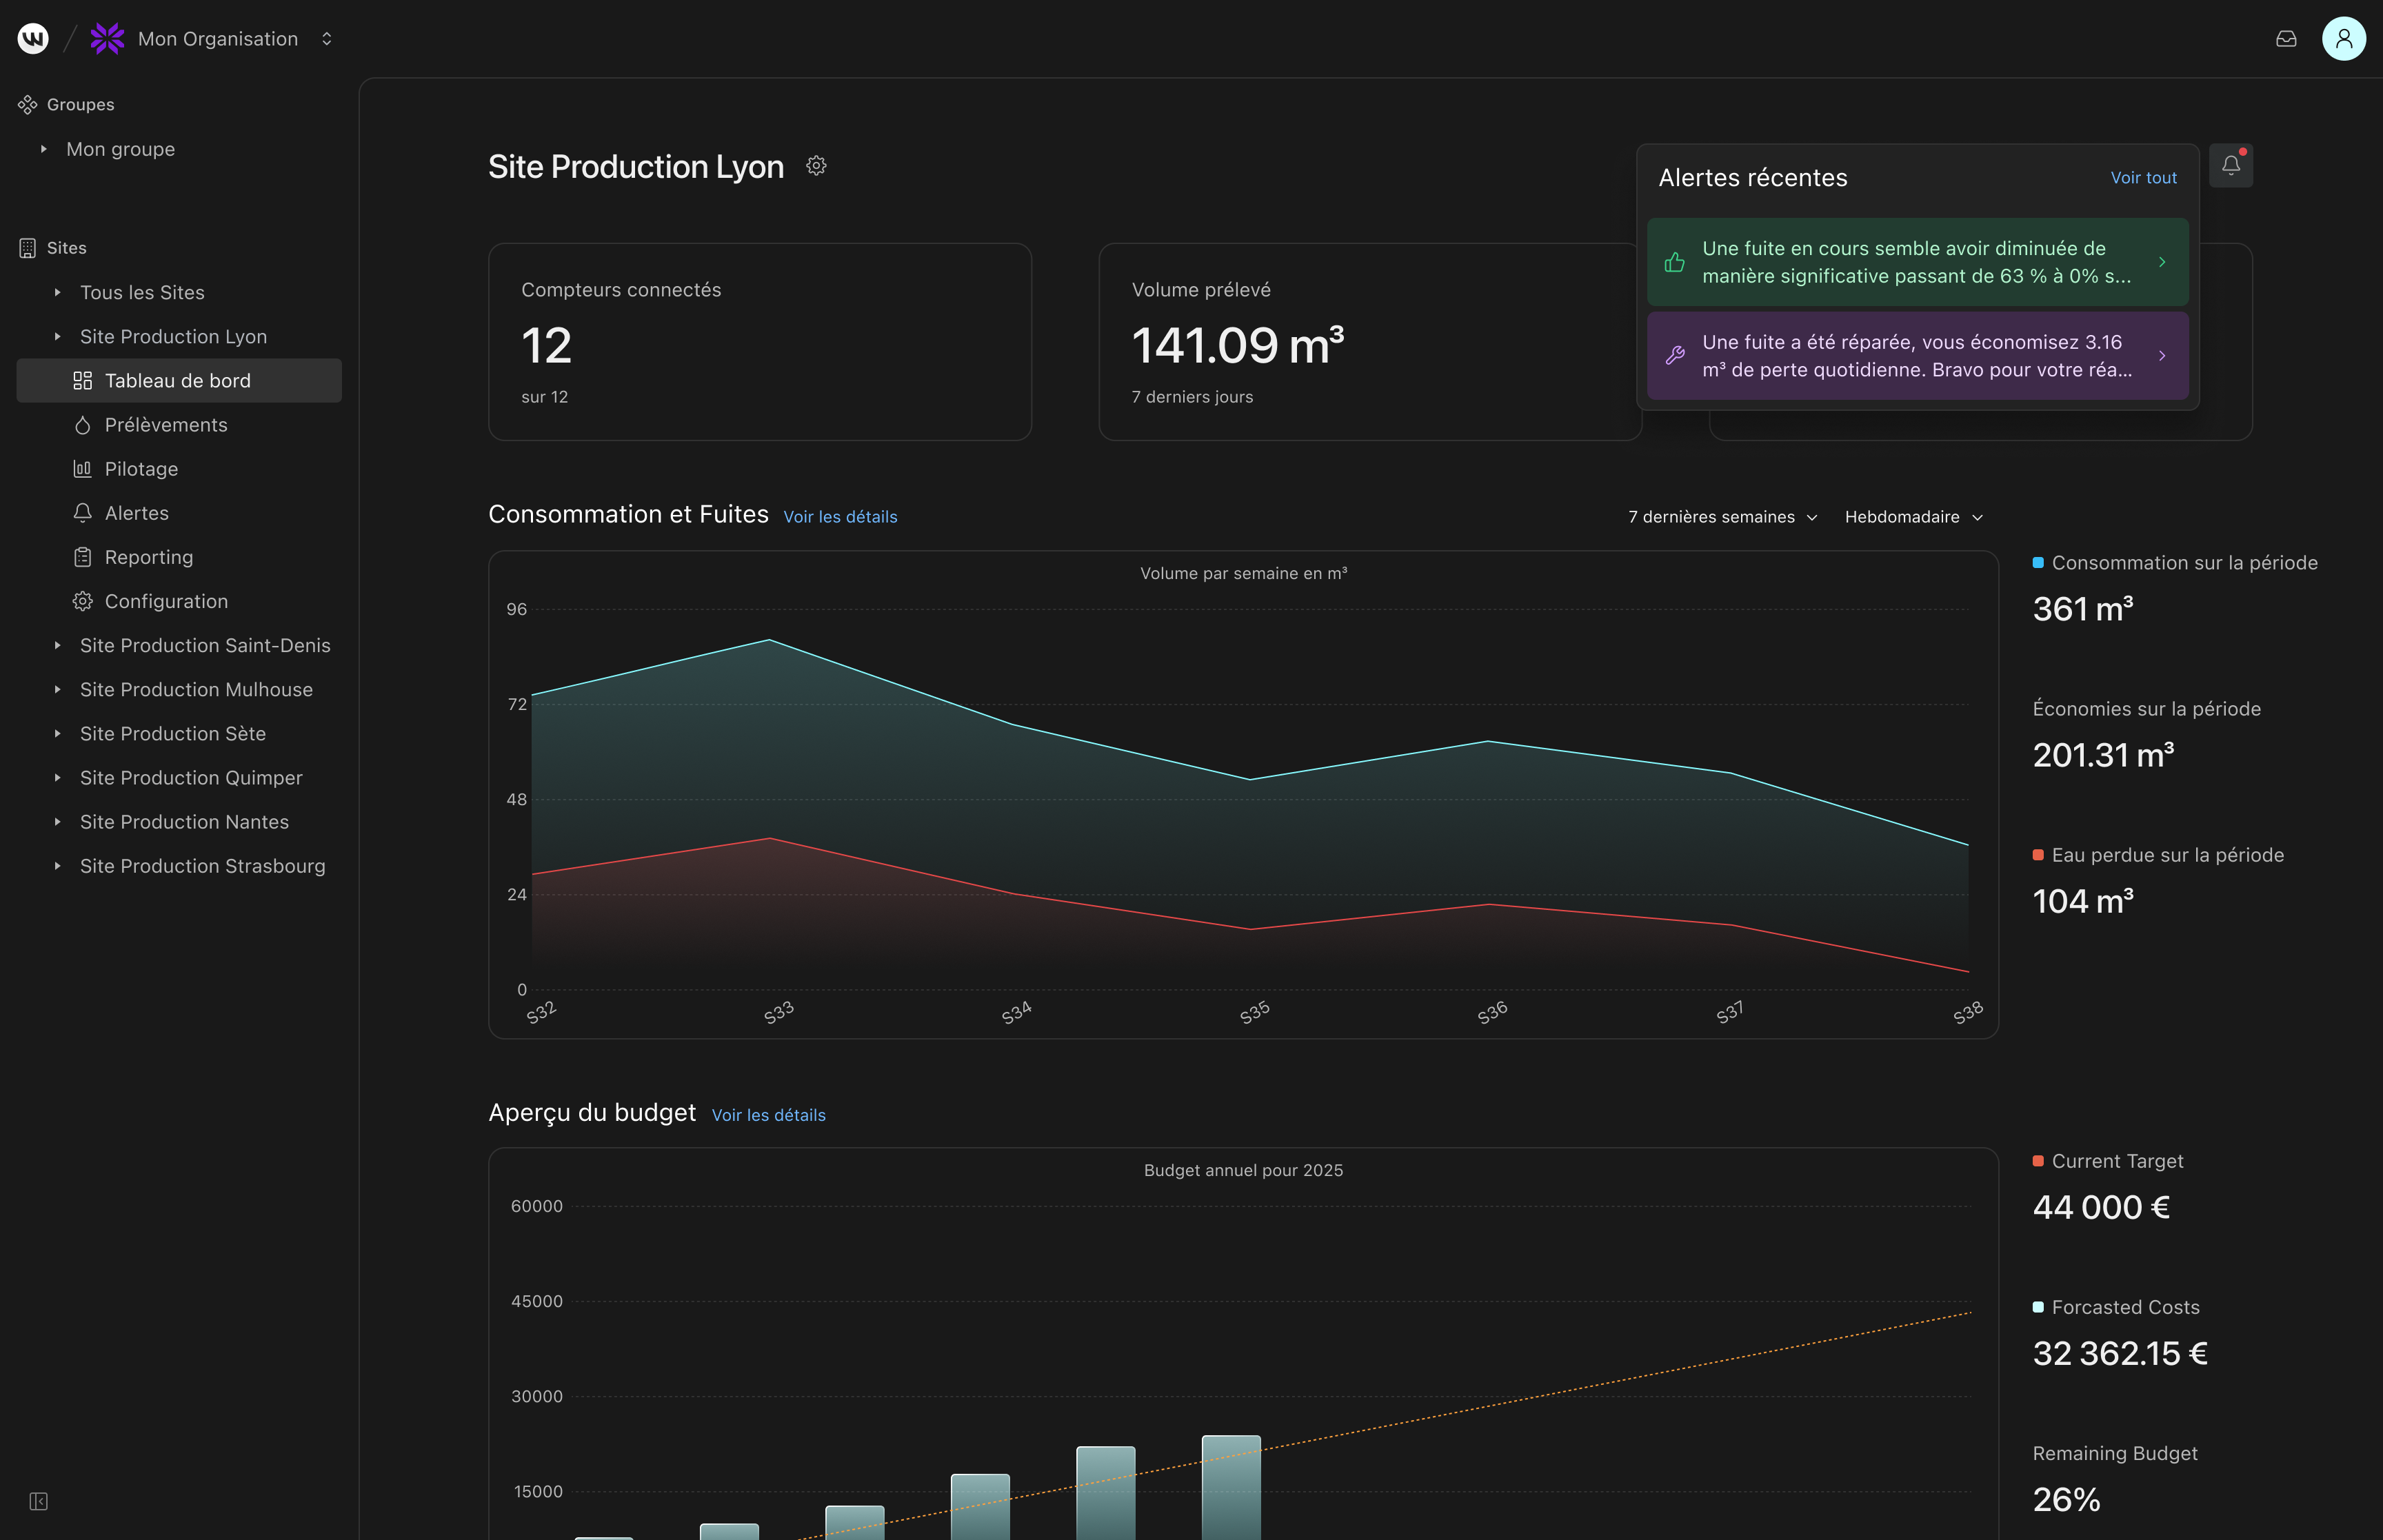Click Voir les détails next to Consommation et Fuites
Screen dimensions: 2383x1540
(840, 517)
